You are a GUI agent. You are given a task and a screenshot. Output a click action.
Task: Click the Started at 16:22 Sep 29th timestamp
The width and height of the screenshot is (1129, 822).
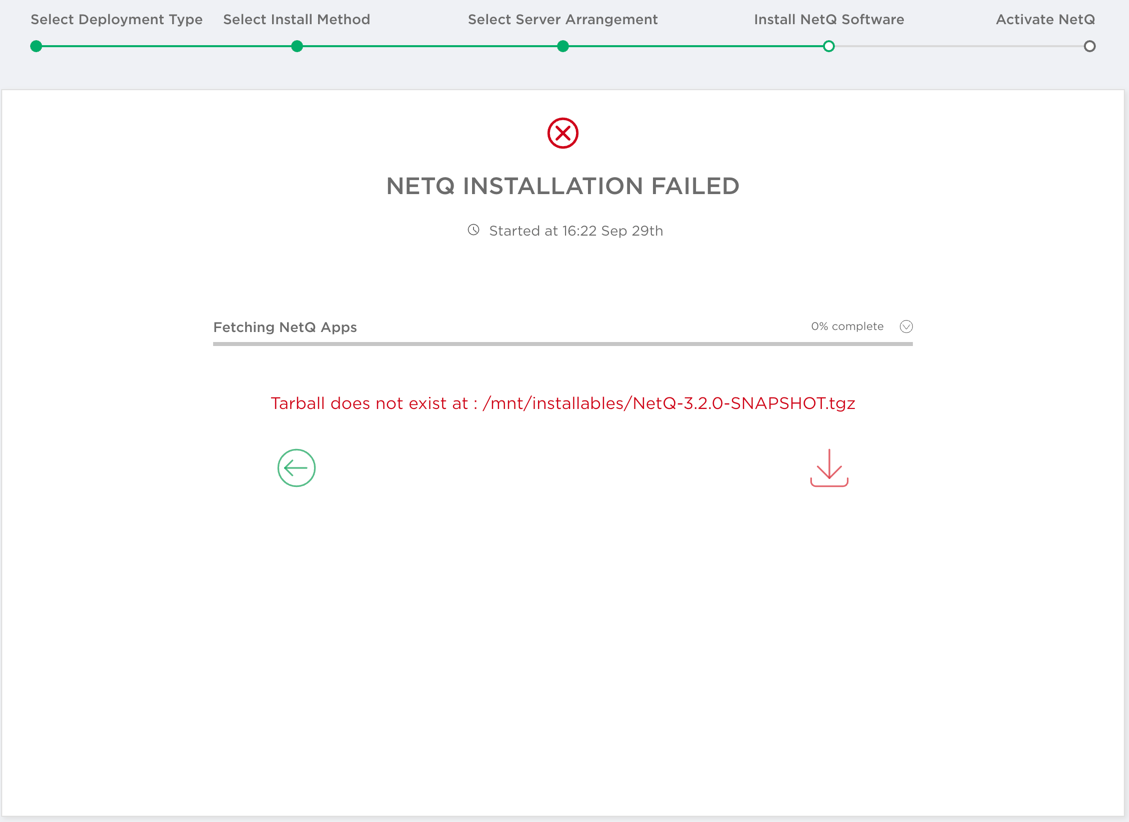coord(576,231)
